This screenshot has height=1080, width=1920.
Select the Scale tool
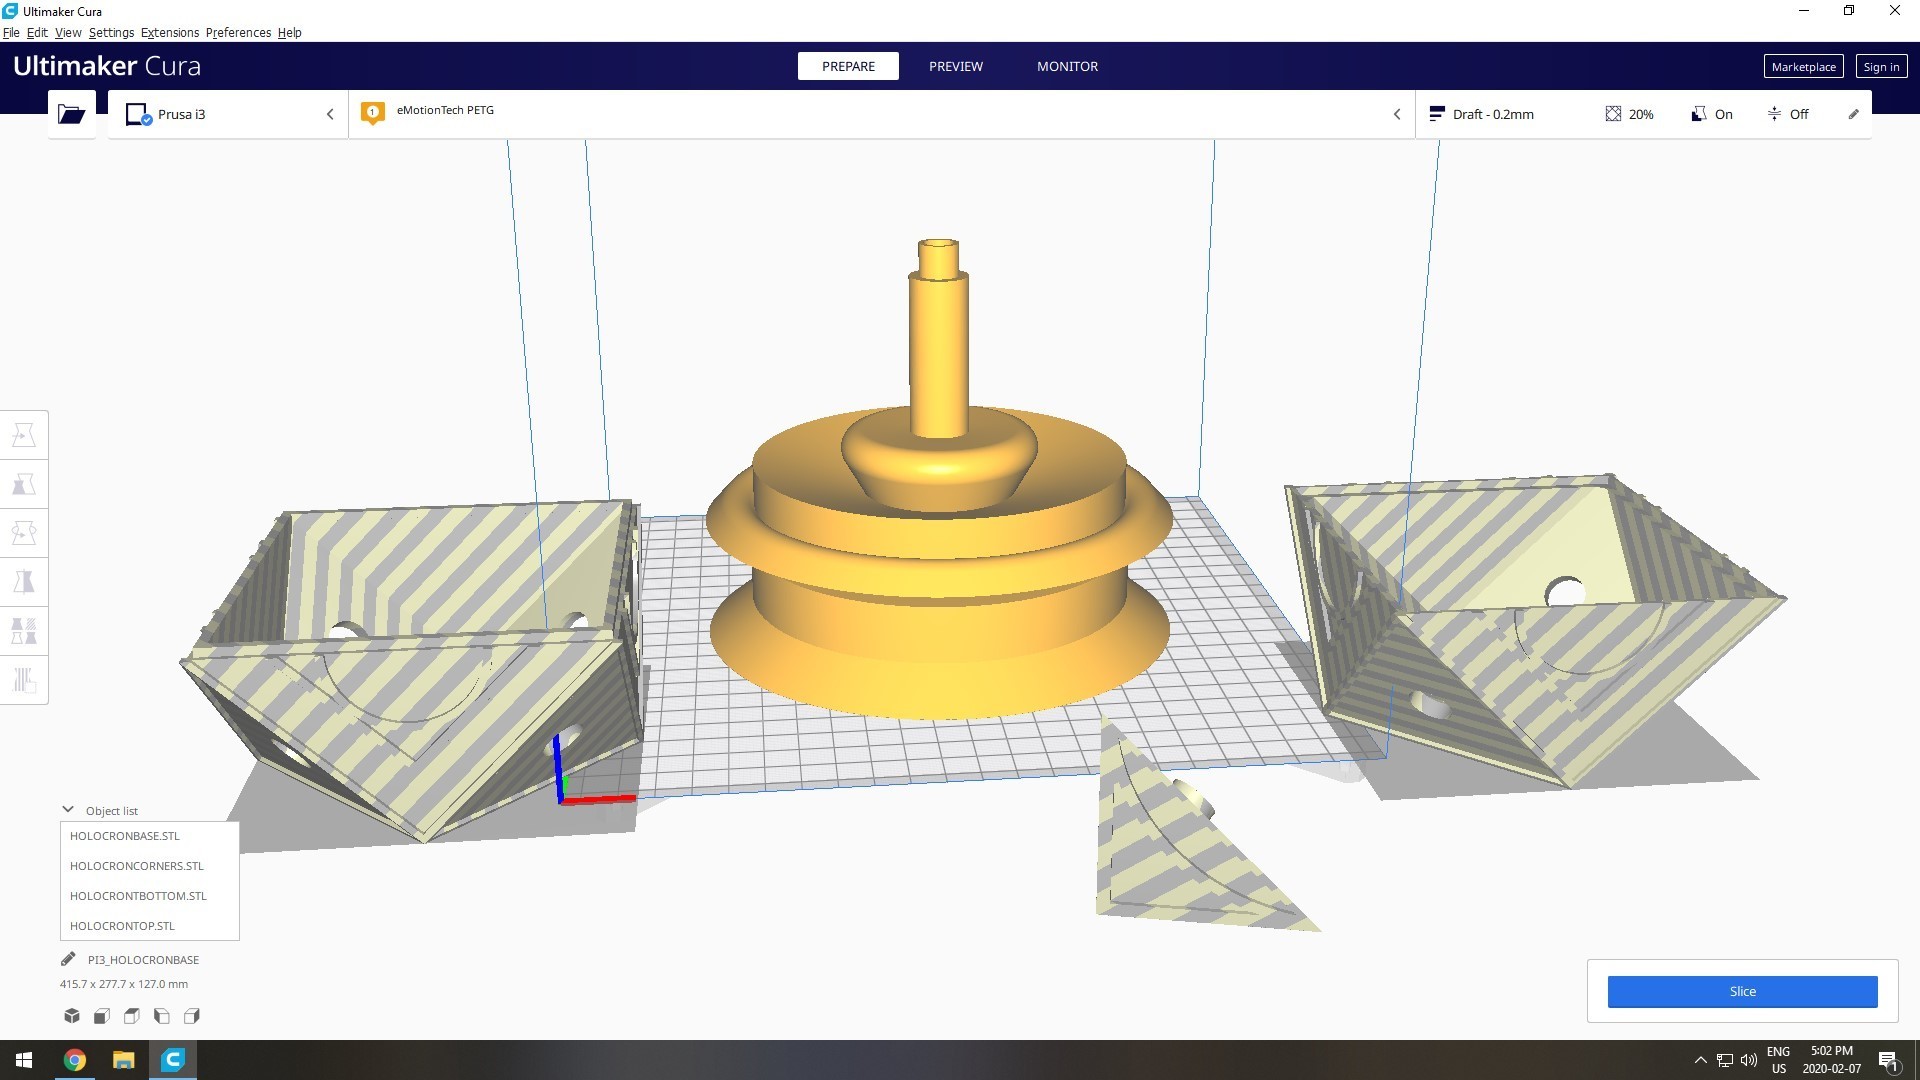pyautogui.click(x=24, y=484)
